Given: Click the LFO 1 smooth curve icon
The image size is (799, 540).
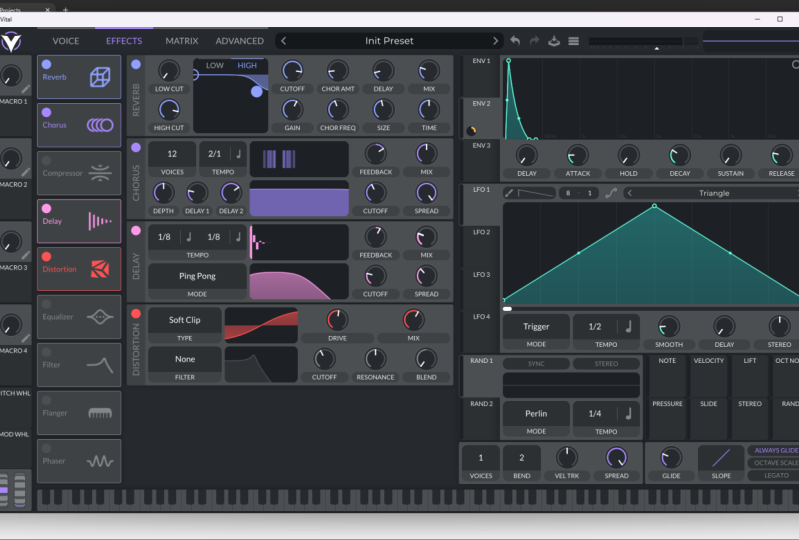Looking at the screenshot, I should coord(610,193).
